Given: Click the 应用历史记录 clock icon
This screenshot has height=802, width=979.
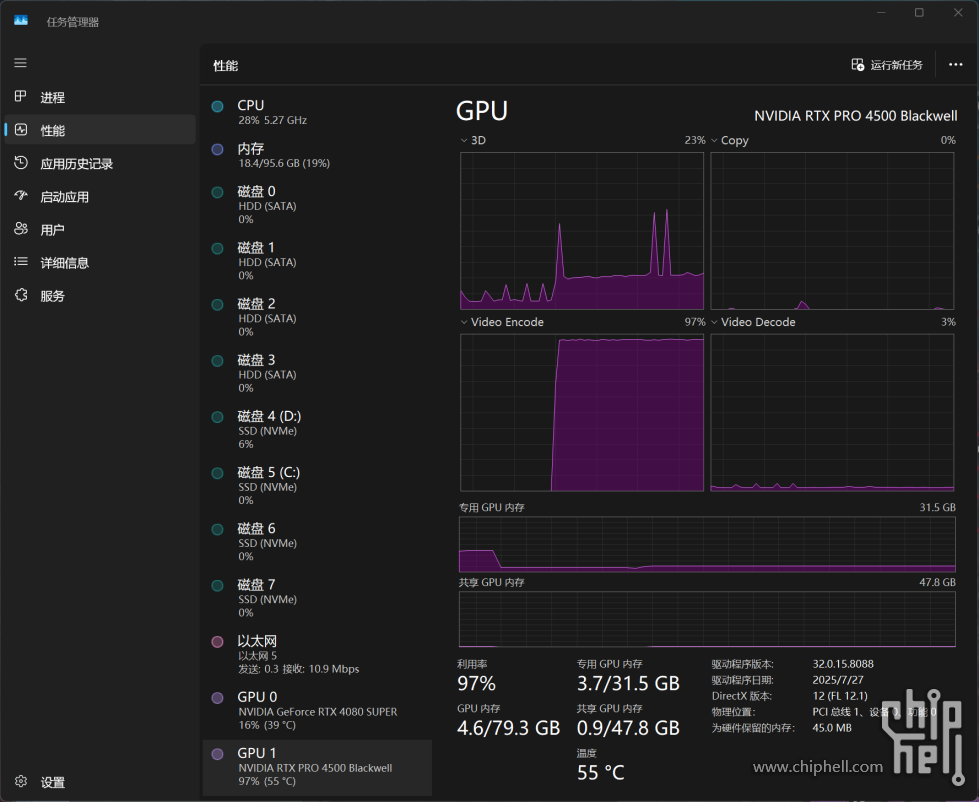Looking at the screenshot, I should 21,163.
